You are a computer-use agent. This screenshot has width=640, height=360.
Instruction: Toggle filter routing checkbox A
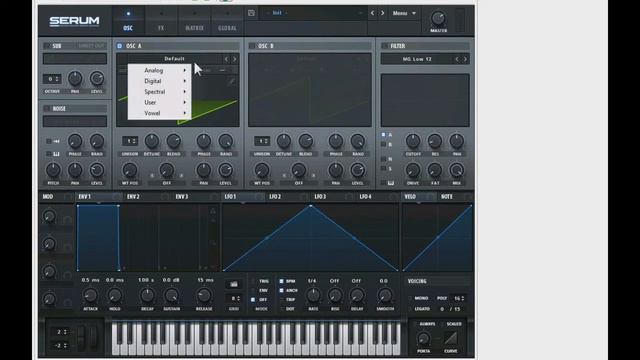click(x=383, y=134)
